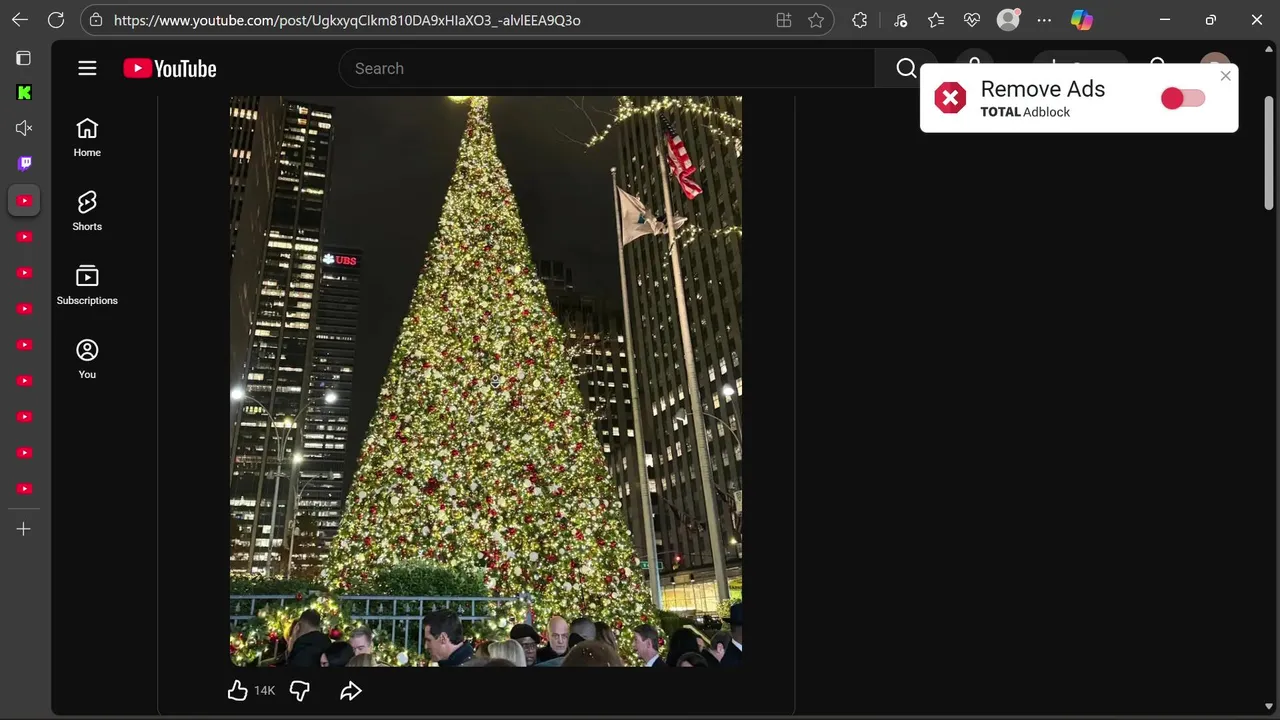
Task: Open Edge Settings and more menu
Action: click(1044, 20)
